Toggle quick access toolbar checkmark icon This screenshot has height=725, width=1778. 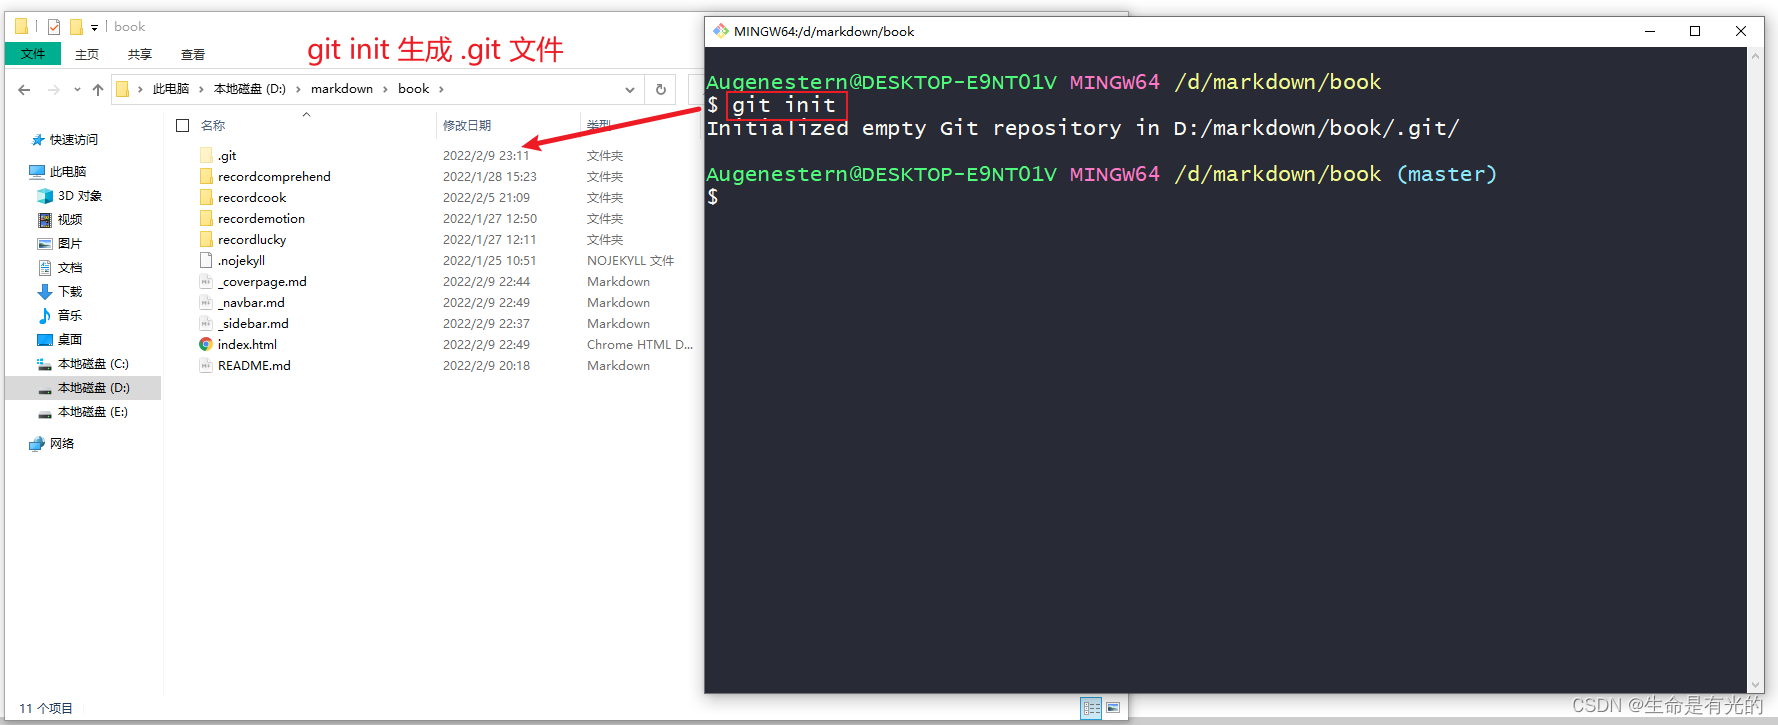pos(54,27)
